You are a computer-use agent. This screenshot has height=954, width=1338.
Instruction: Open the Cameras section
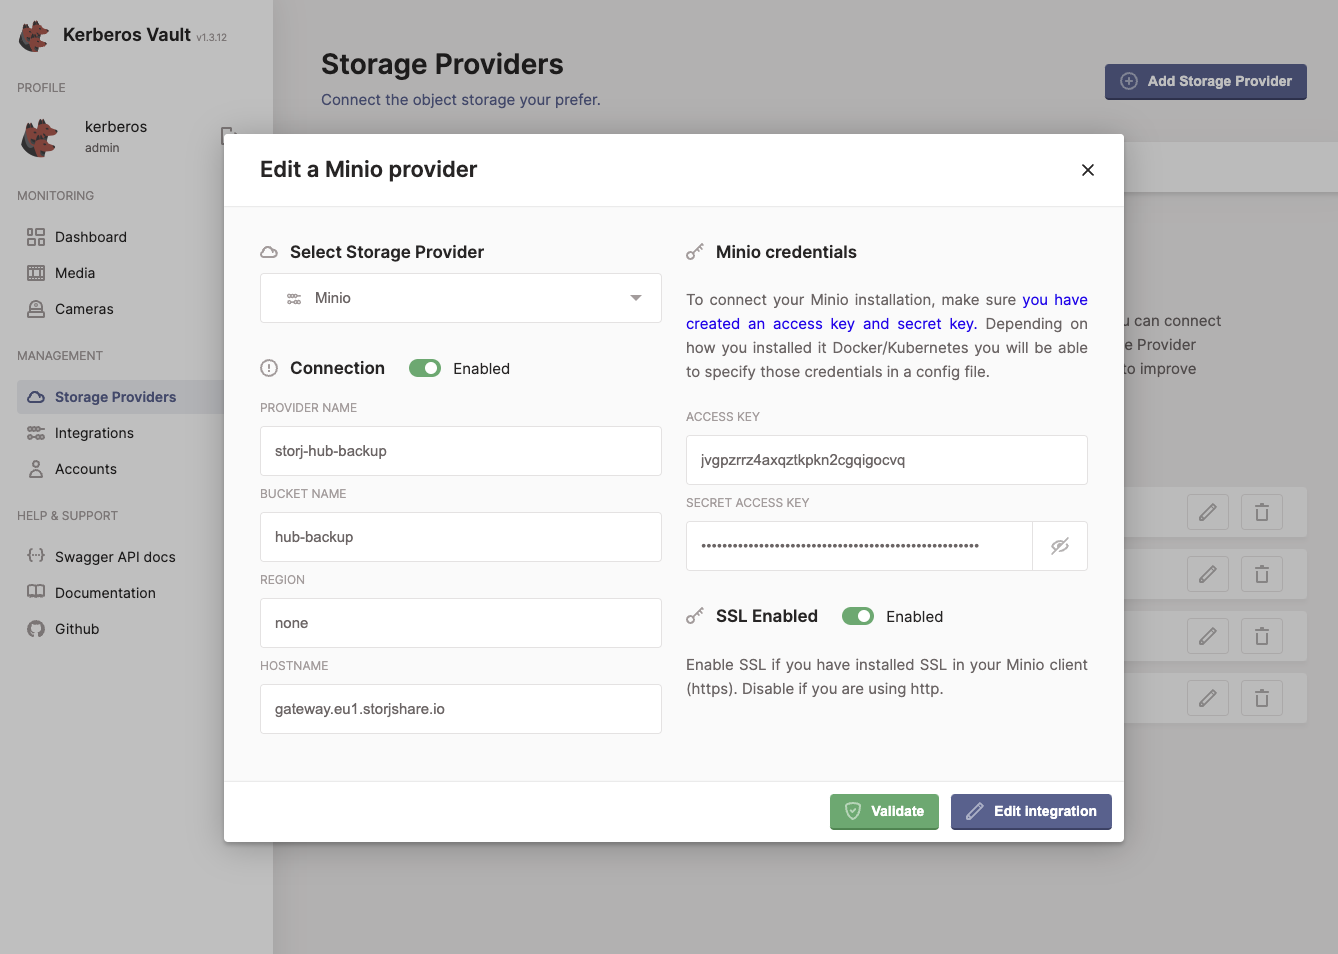tap(84, 309)
